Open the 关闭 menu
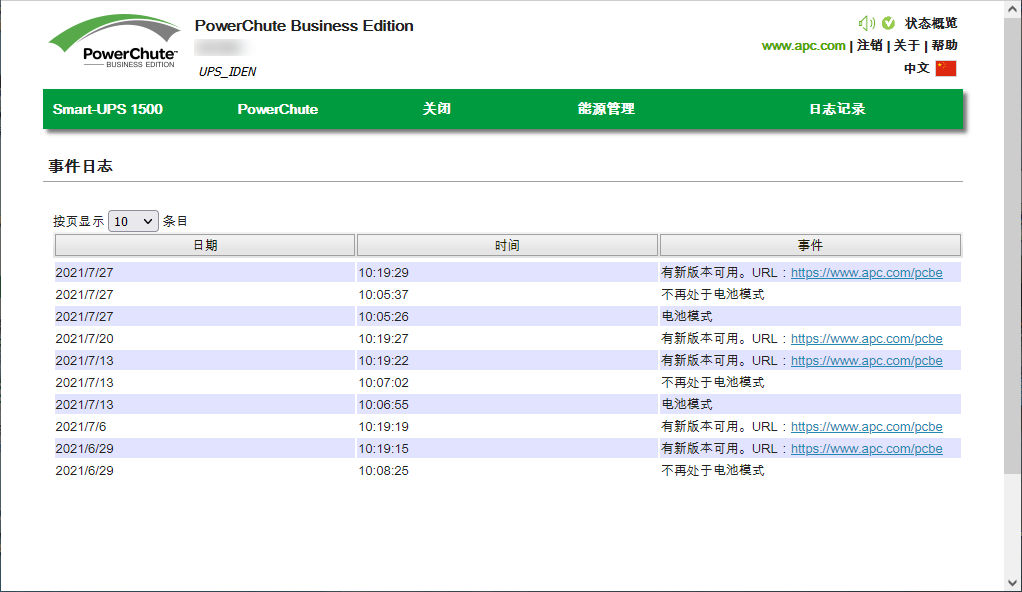The width and height of the screenshot is (1022, 592). (437, 109)
